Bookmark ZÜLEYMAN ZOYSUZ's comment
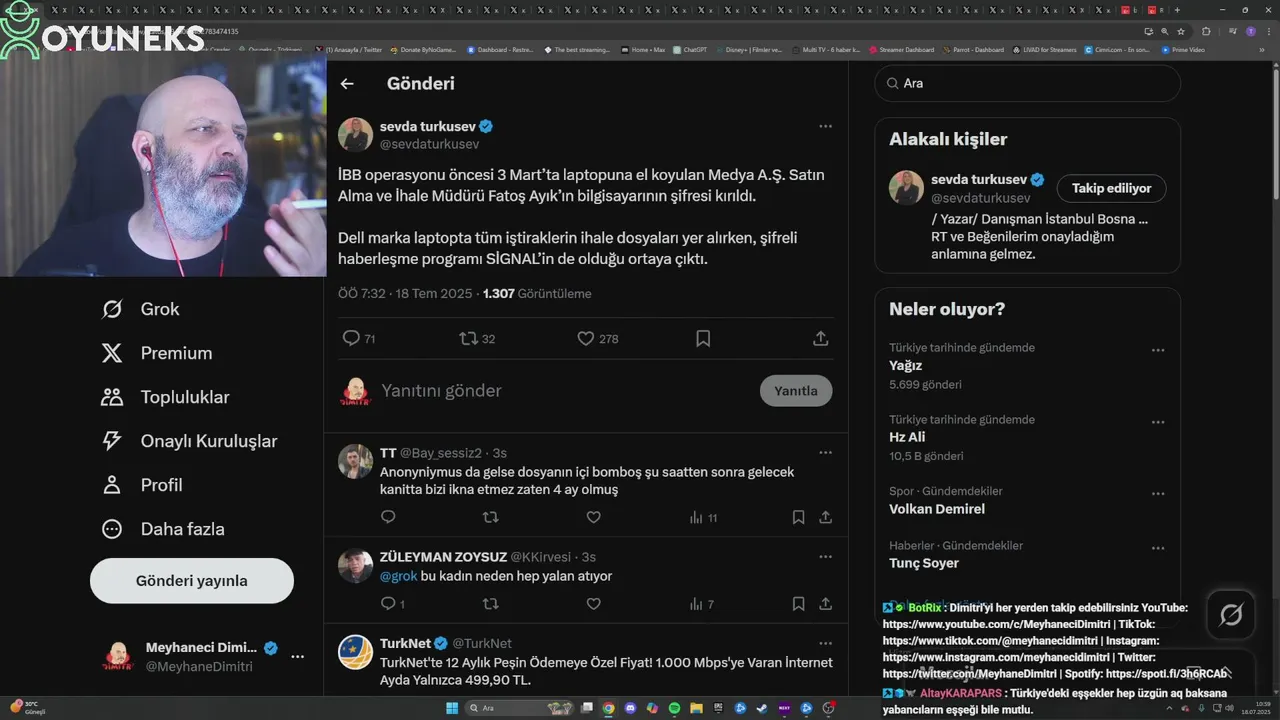 click(798, 604)
